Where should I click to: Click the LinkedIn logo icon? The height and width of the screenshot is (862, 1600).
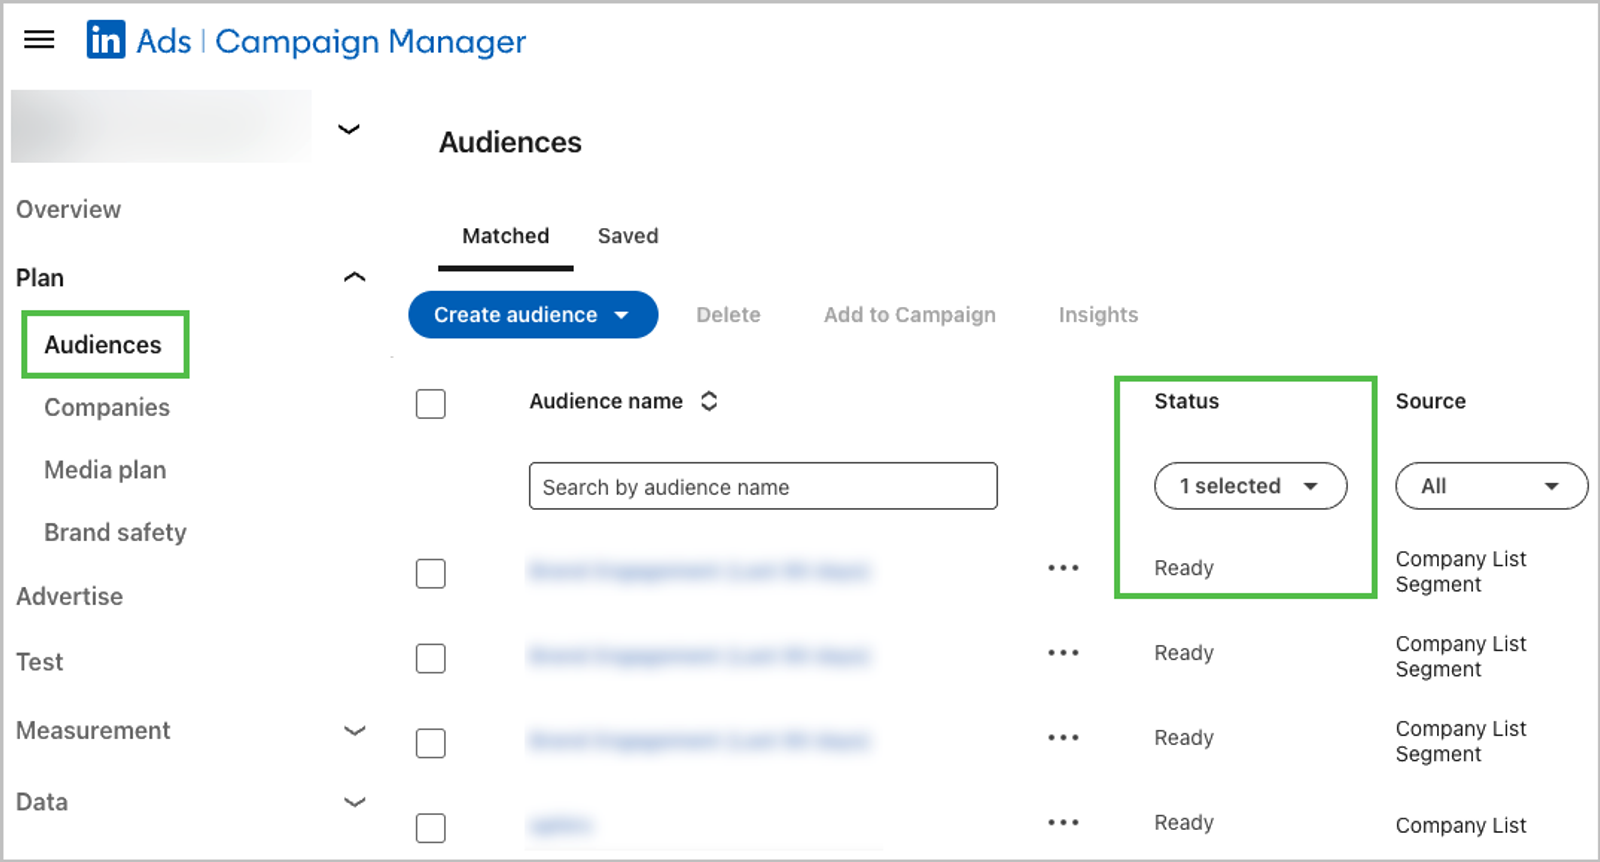(x=106, y=40)
